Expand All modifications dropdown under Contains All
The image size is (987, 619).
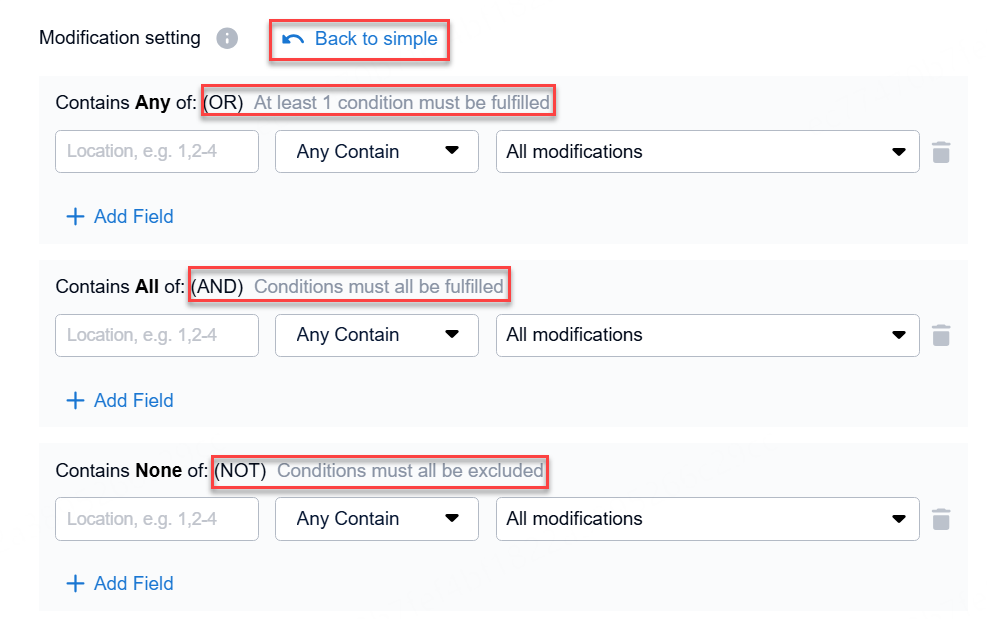point(707,335)
